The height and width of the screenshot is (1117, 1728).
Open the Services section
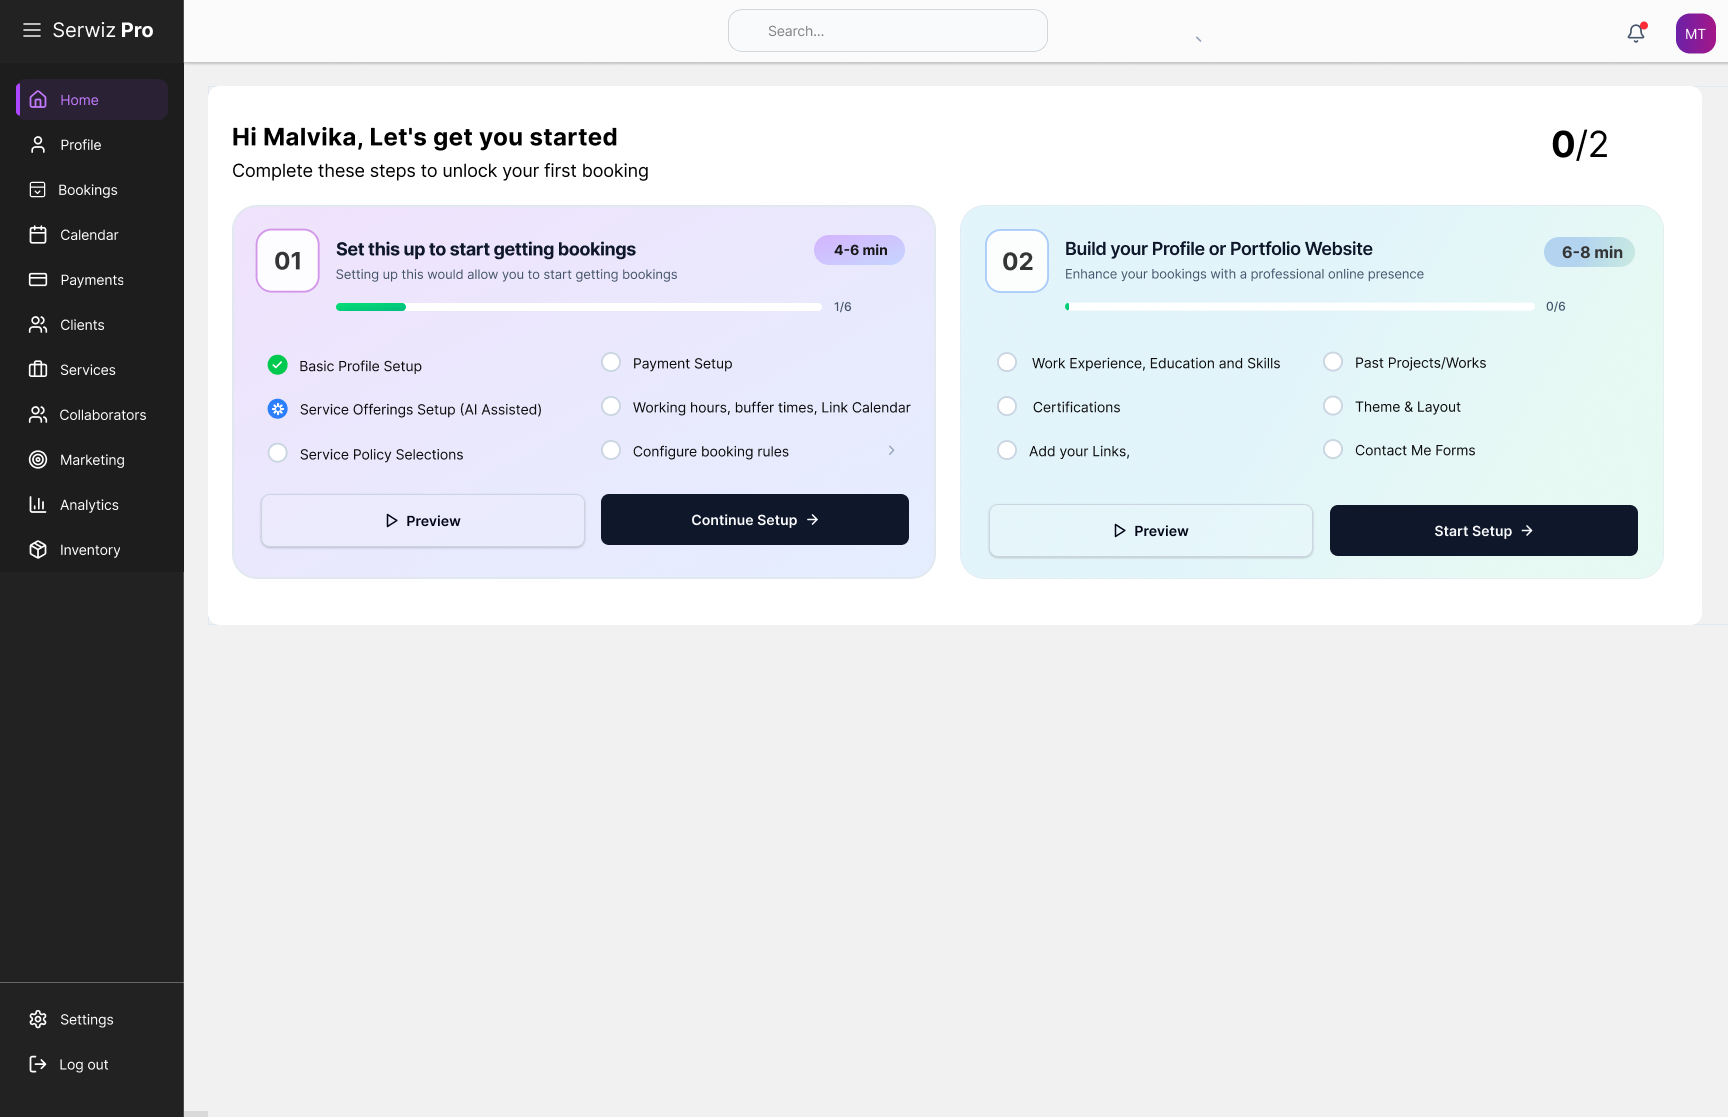pos(87,369)
